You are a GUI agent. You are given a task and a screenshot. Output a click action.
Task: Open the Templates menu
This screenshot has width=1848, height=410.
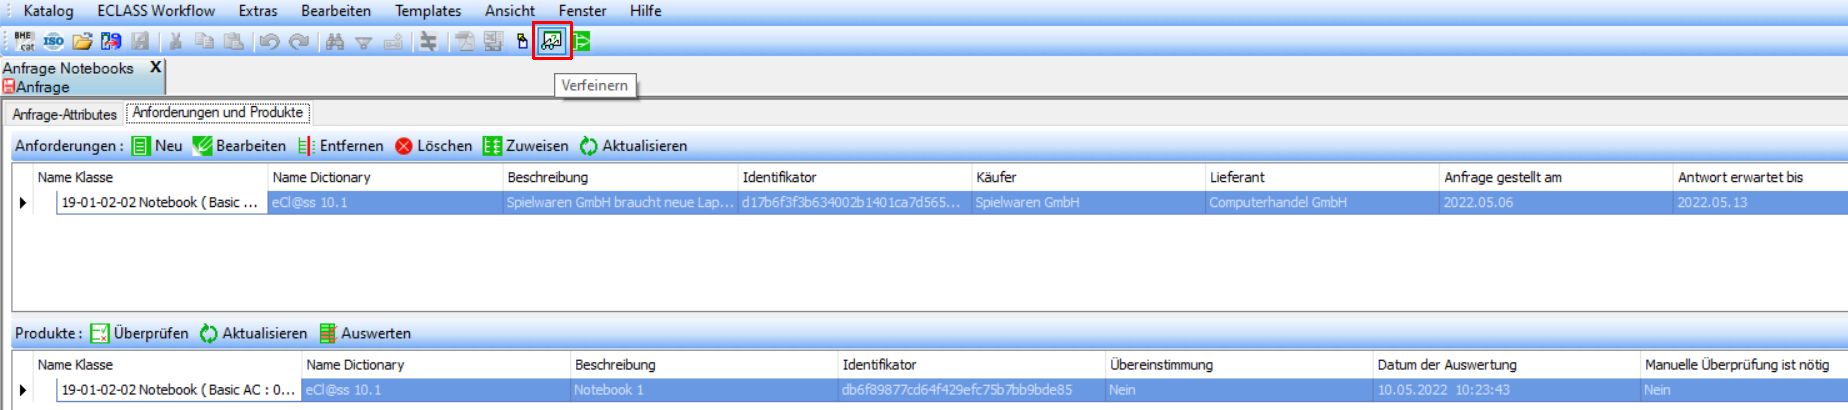[x=428, y=11]
